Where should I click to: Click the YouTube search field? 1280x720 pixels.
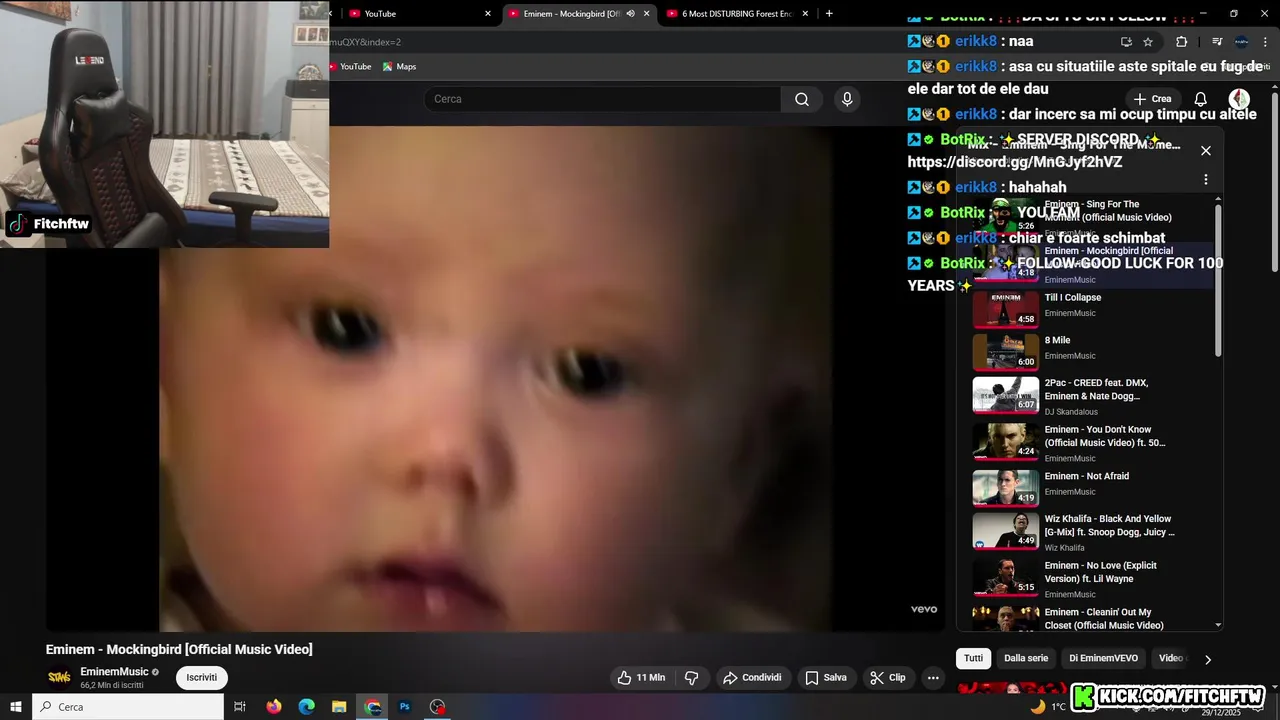pos(602,99)
